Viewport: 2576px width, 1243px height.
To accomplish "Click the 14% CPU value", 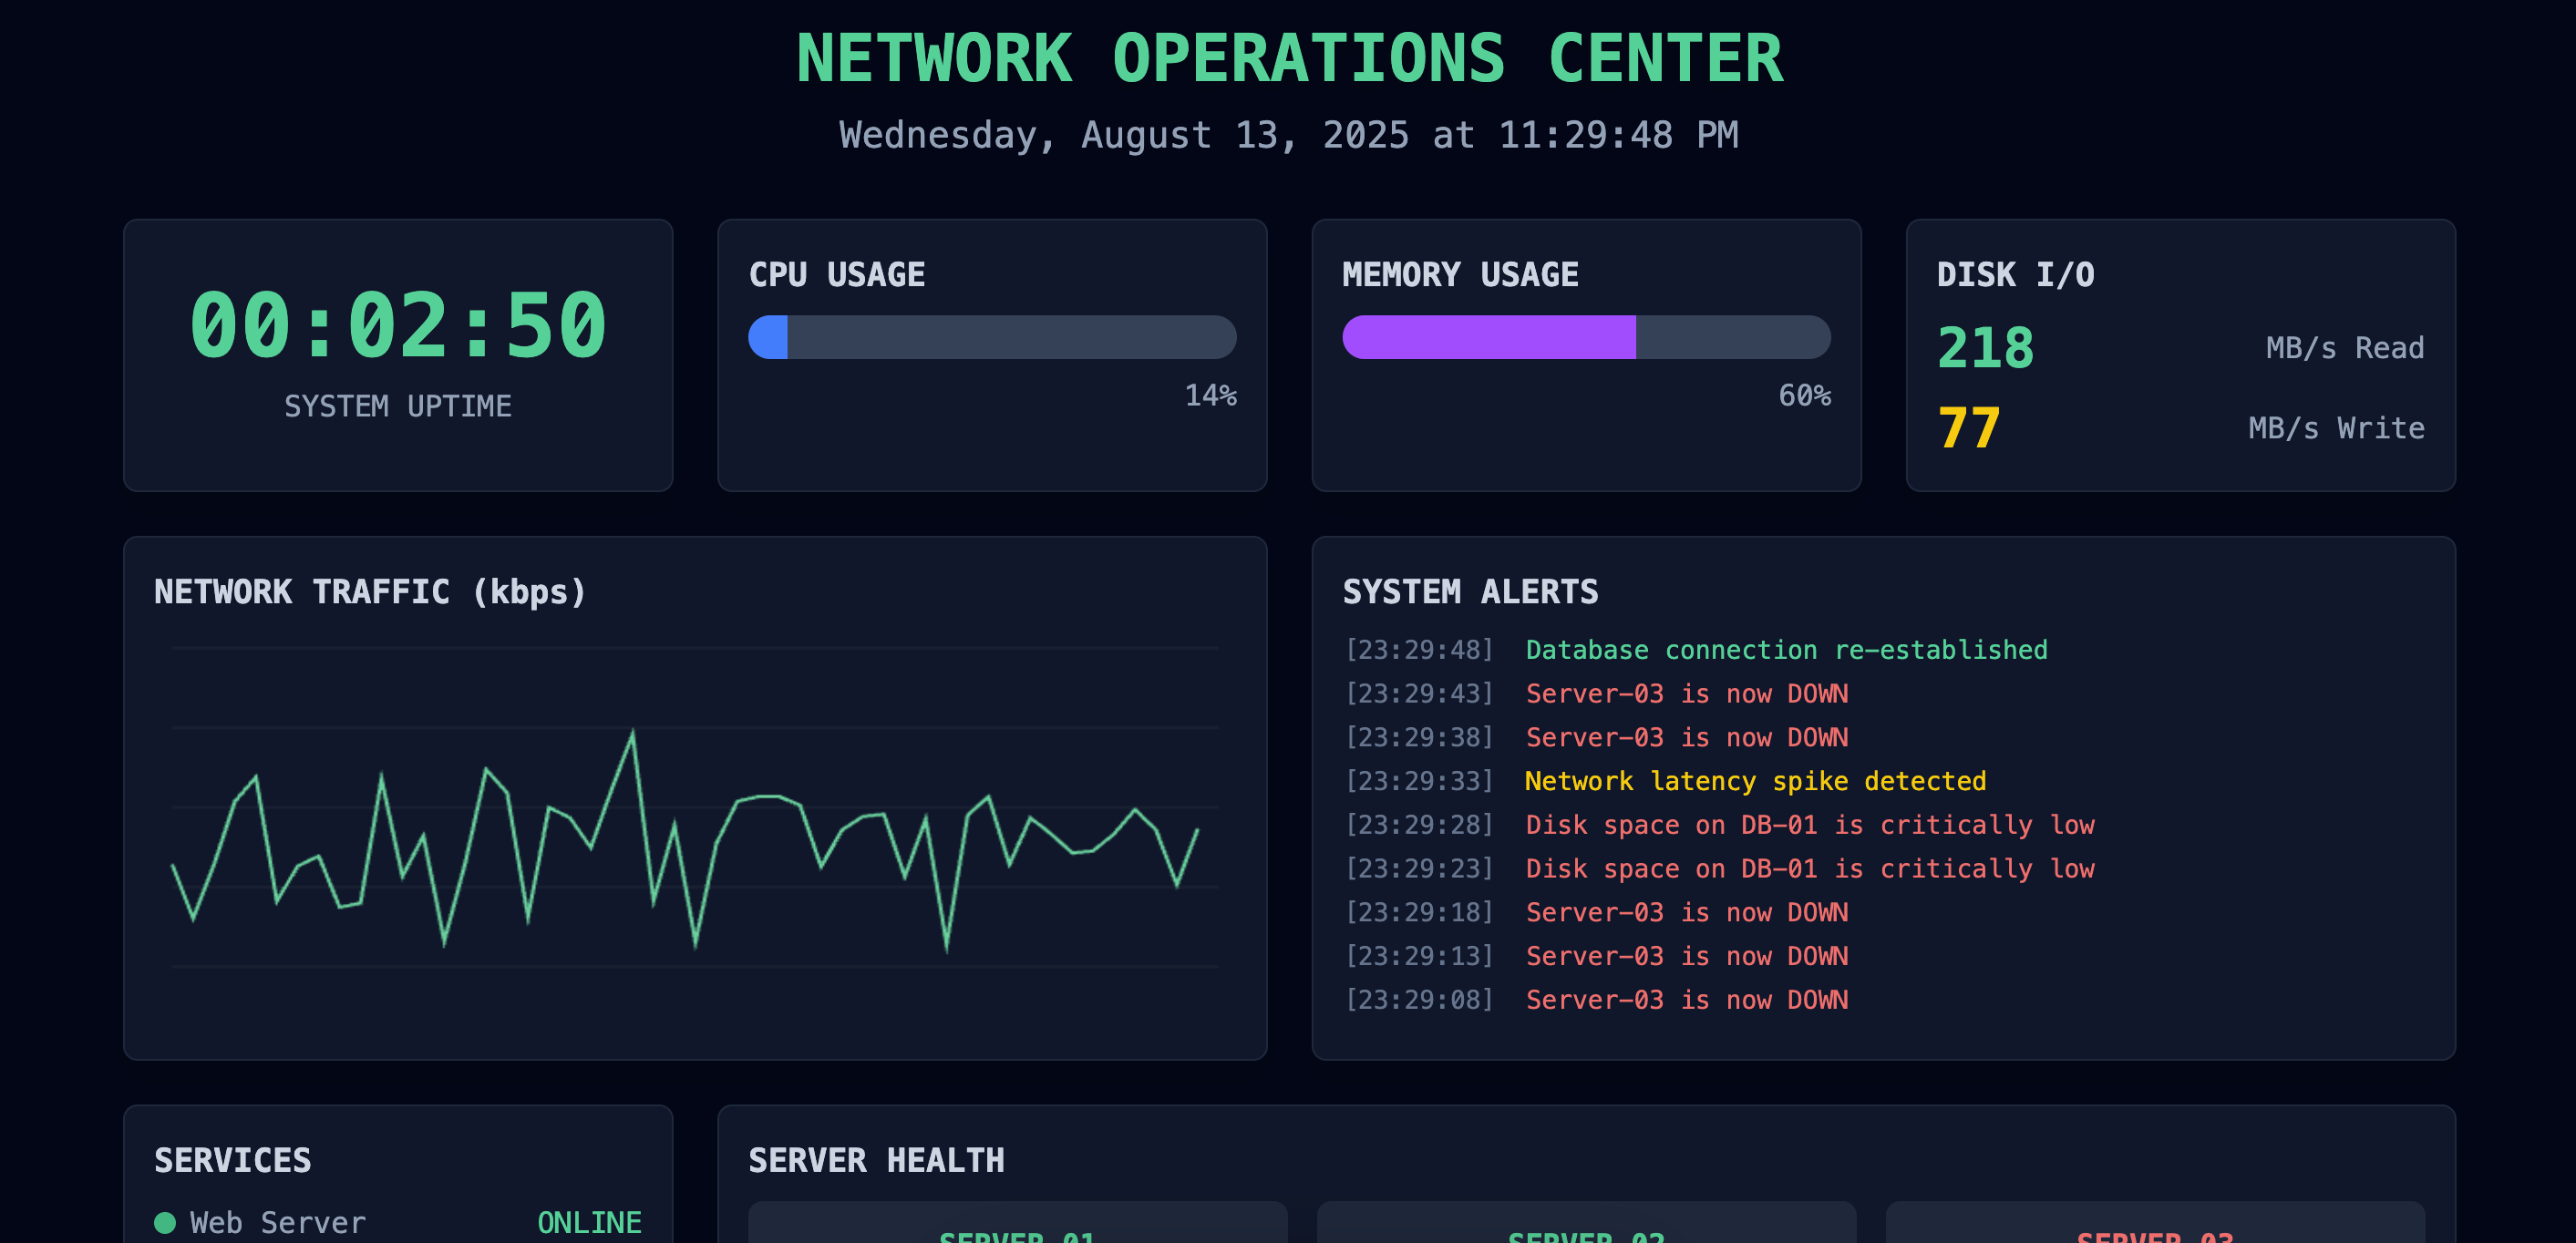I will point(1210,395).
